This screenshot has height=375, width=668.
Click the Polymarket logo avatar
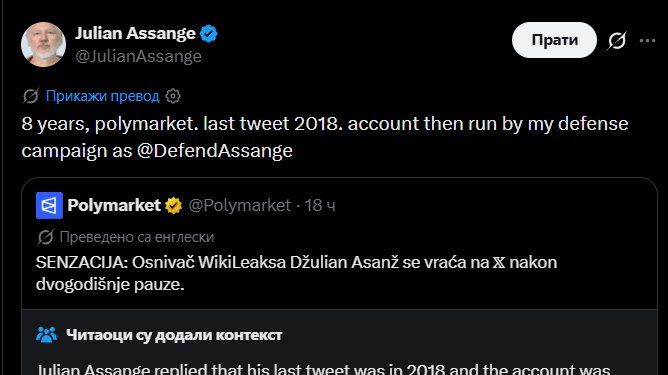coord(49,205)
